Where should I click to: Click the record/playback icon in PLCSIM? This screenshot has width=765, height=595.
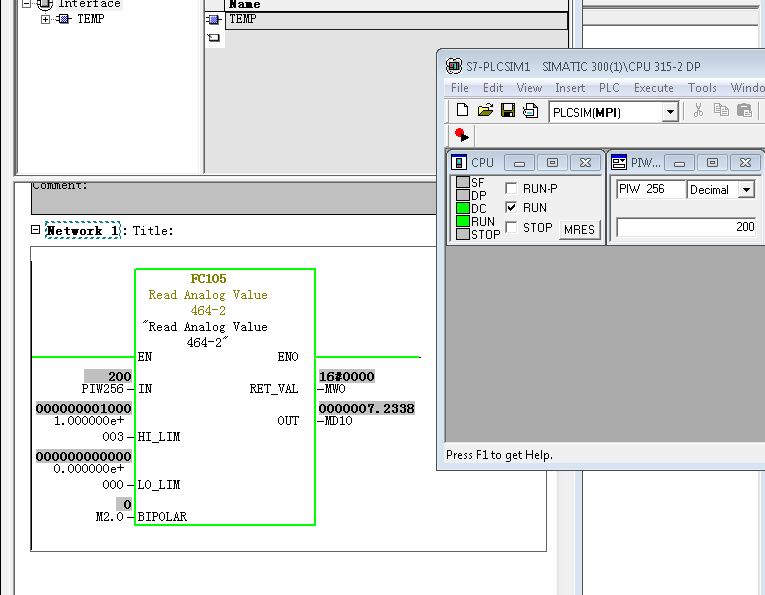(x=460, y=134)
